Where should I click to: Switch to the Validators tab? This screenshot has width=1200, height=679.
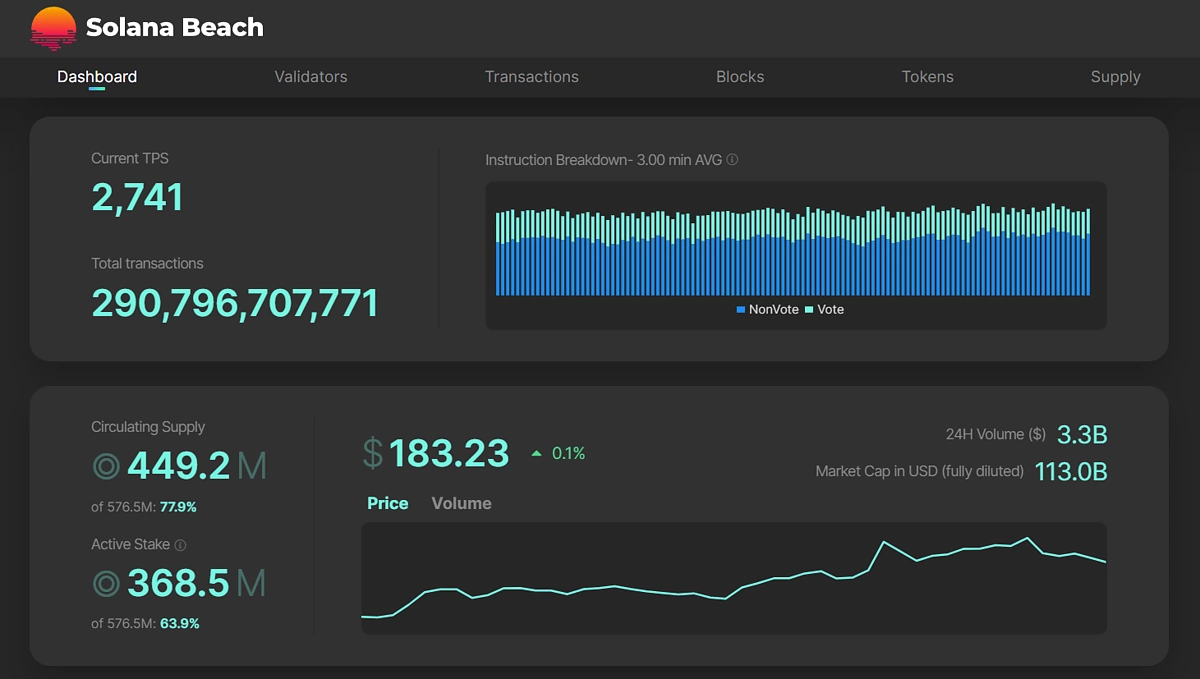click(x=311, y=77)
